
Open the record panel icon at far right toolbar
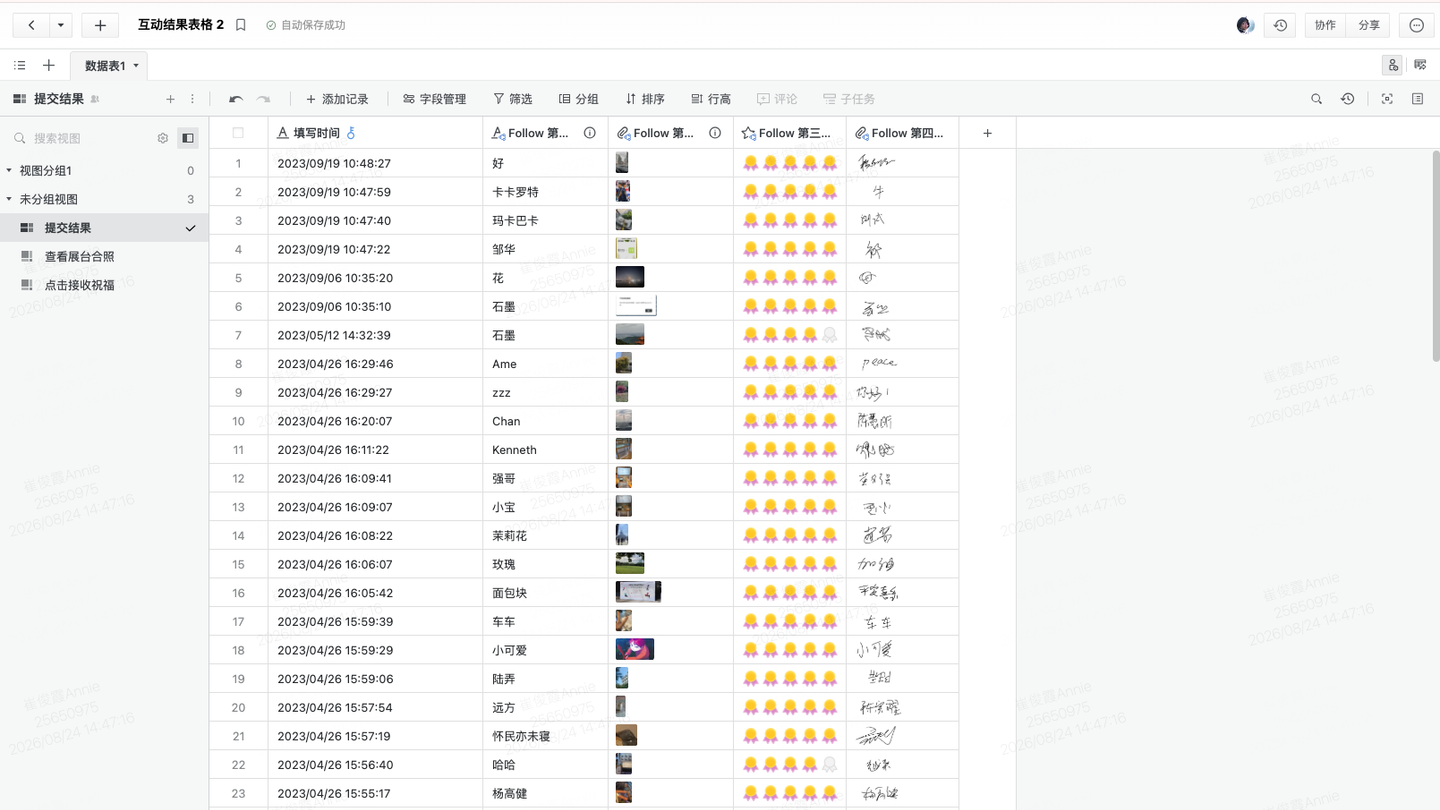pos(1418,99)
